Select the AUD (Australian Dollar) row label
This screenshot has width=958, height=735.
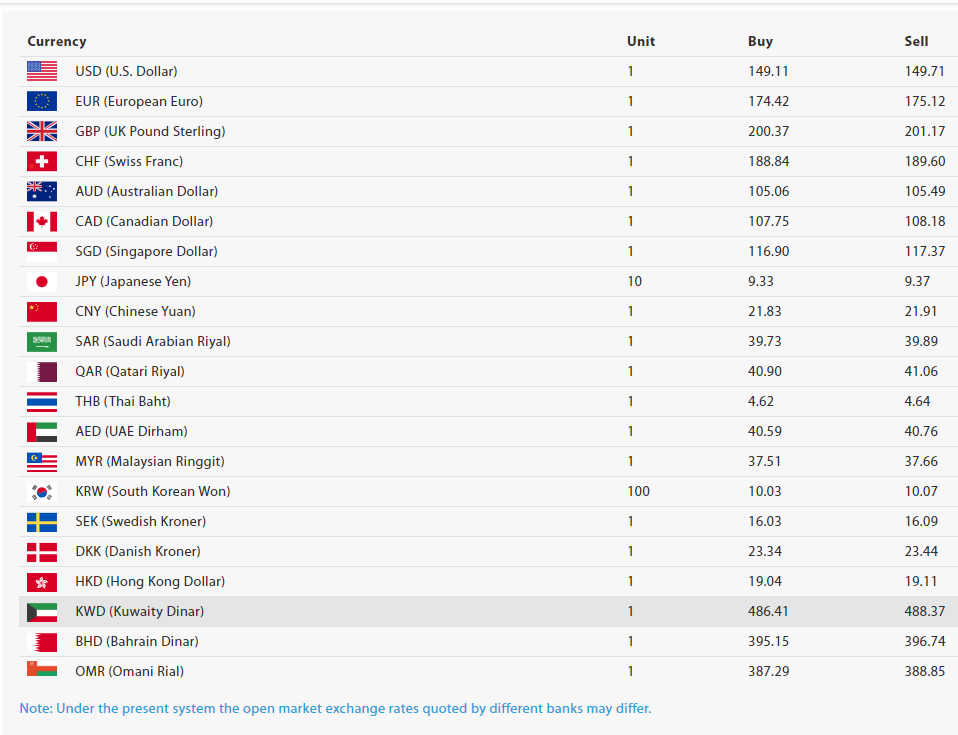(146, 191)
